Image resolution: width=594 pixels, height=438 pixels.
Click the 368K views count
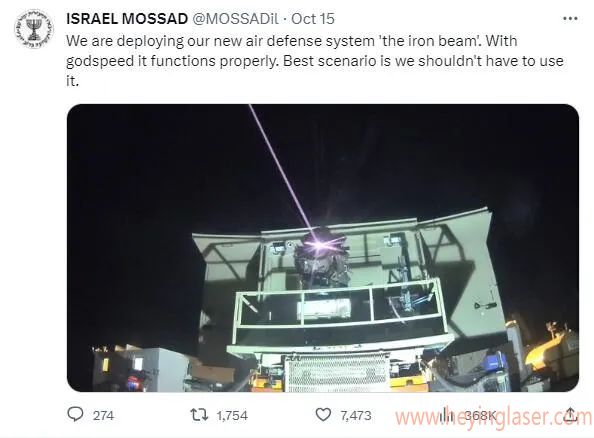[480, 416]
